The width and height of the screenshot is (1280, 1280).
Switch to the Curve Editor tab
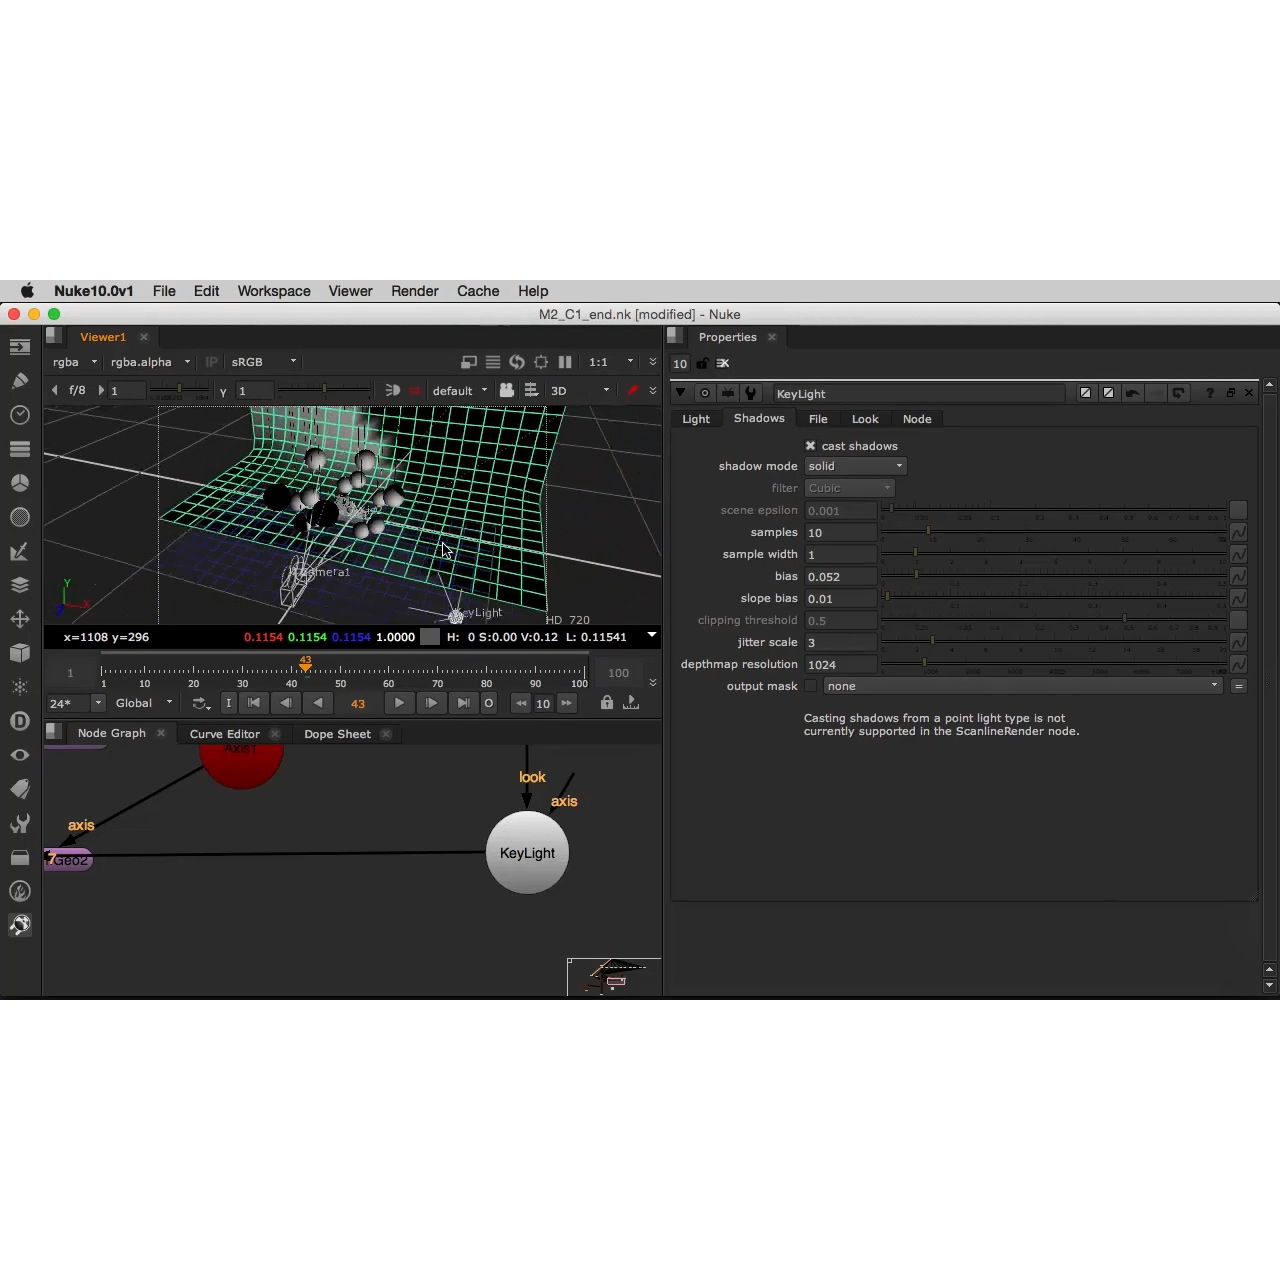click(x=225, y=734)
